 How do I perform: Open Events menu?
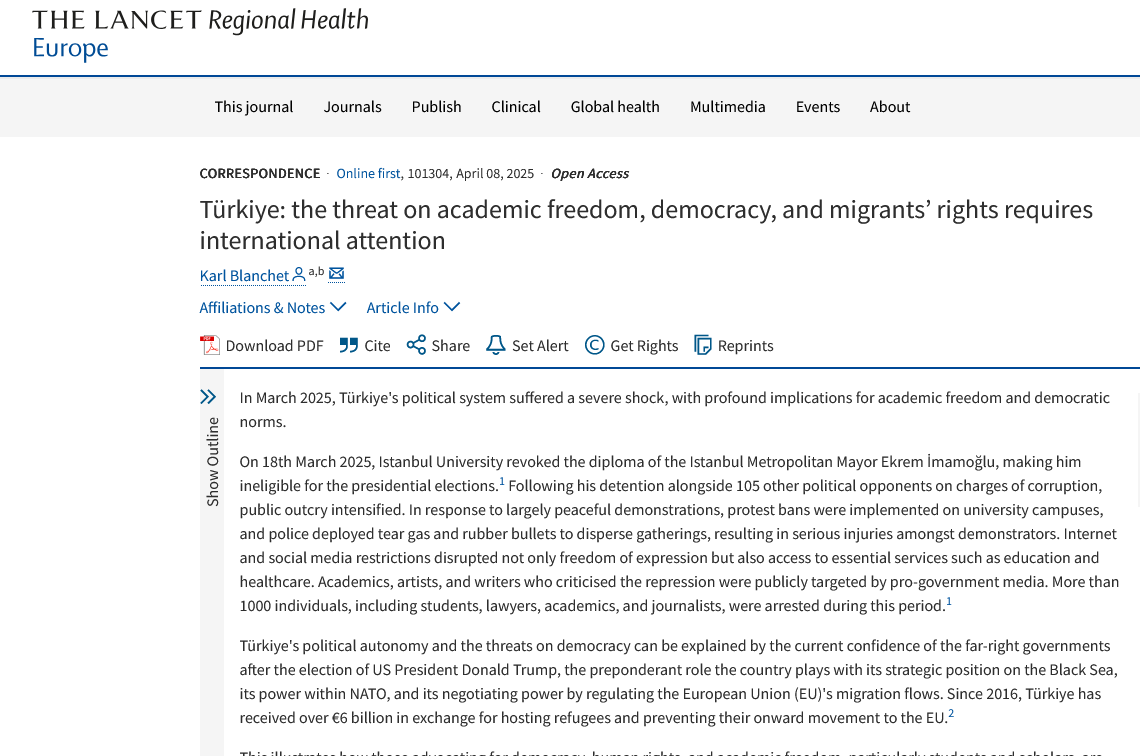(x=818, y=107)
